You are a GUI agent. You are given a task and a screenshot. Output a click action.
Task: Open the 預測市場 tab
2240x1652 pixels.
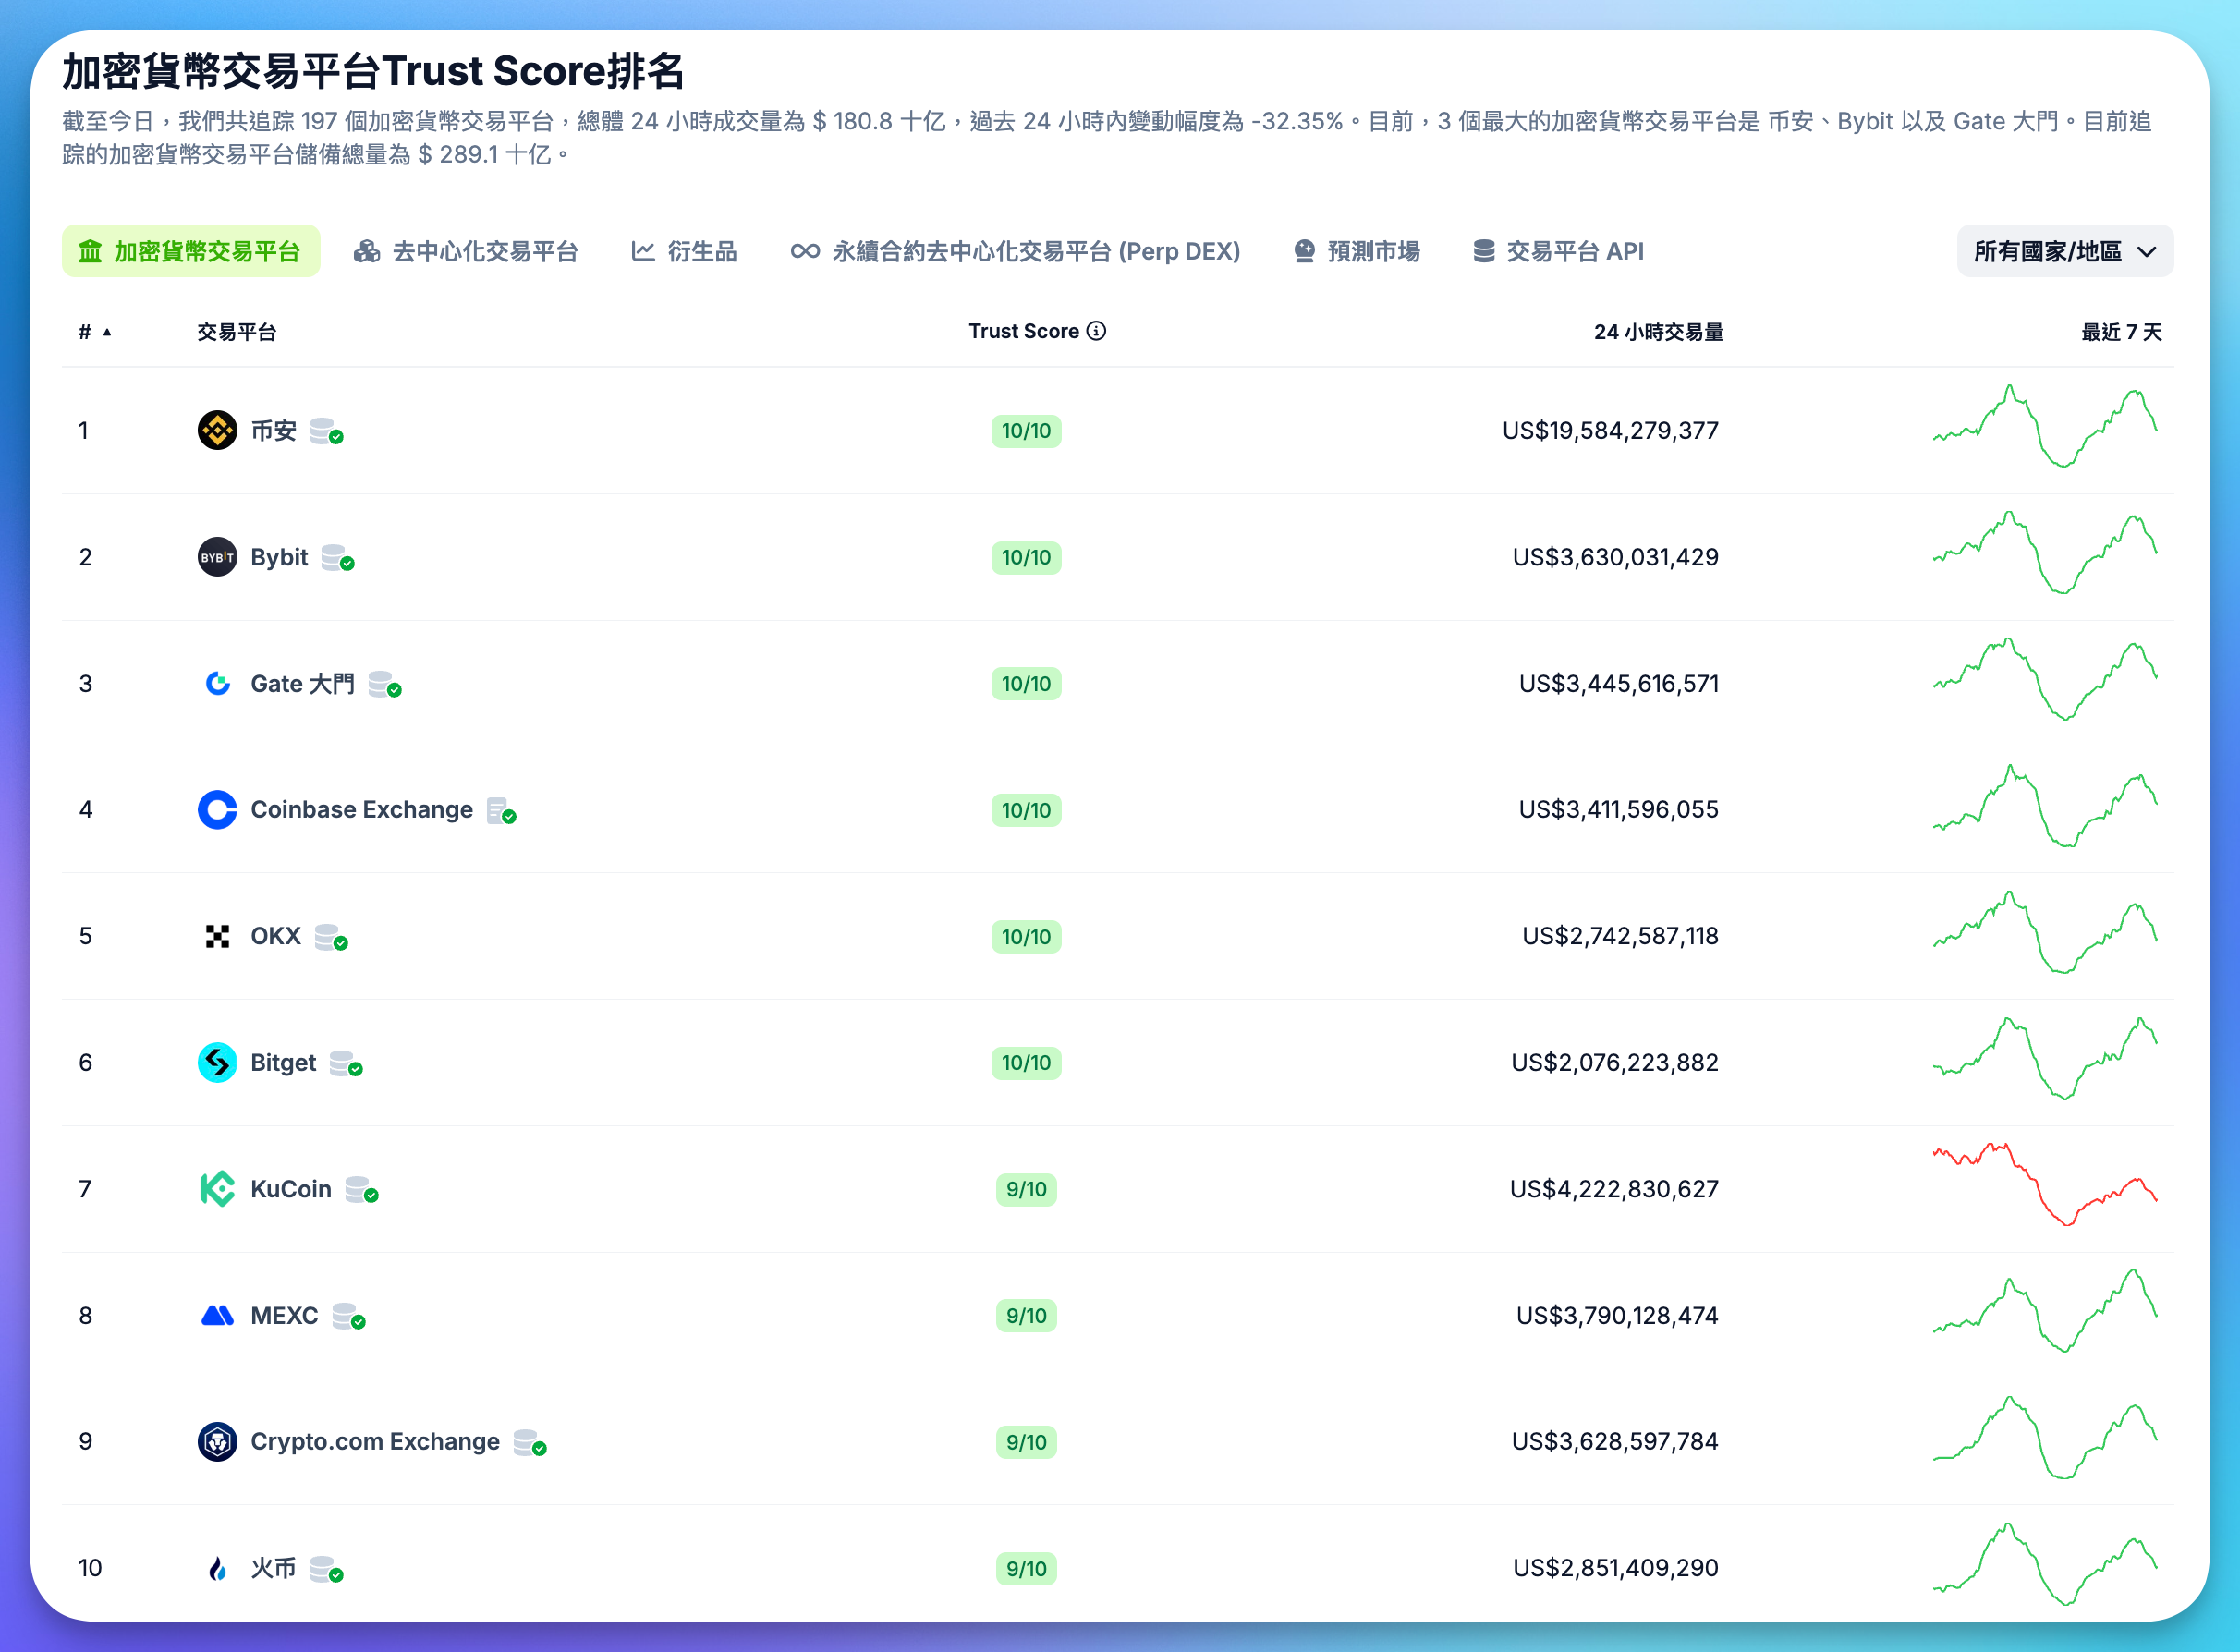coord(1357,251)
